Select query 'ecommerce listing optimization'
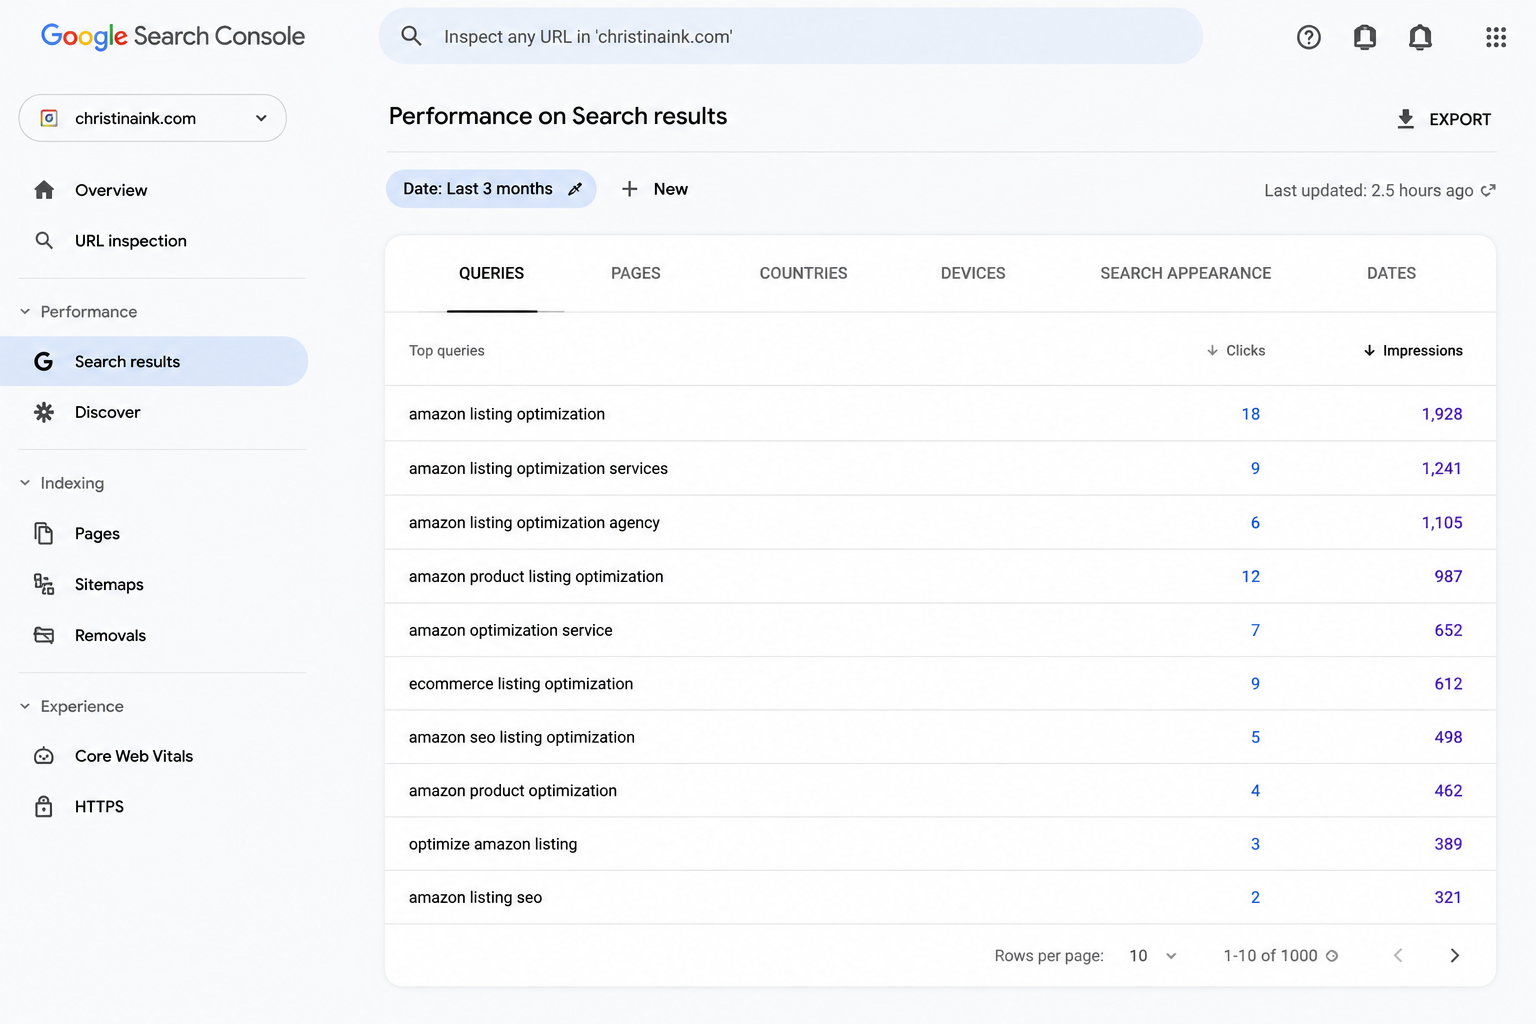The height and width of the screenshot is (1024, 1536). pyautogui.click(x=521, y=684)
